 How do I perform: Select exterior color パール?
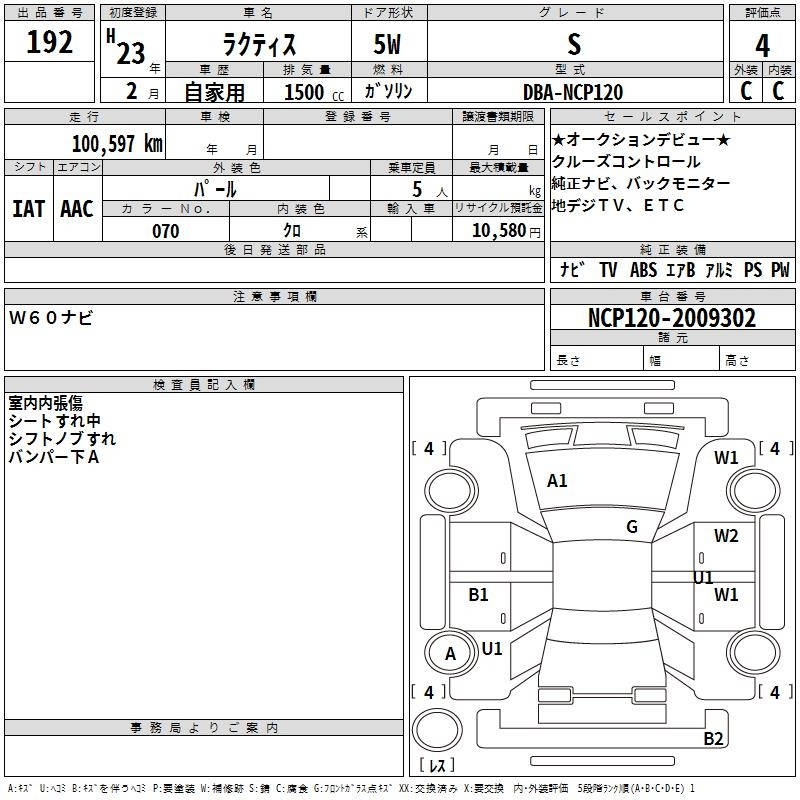[215, 190]
